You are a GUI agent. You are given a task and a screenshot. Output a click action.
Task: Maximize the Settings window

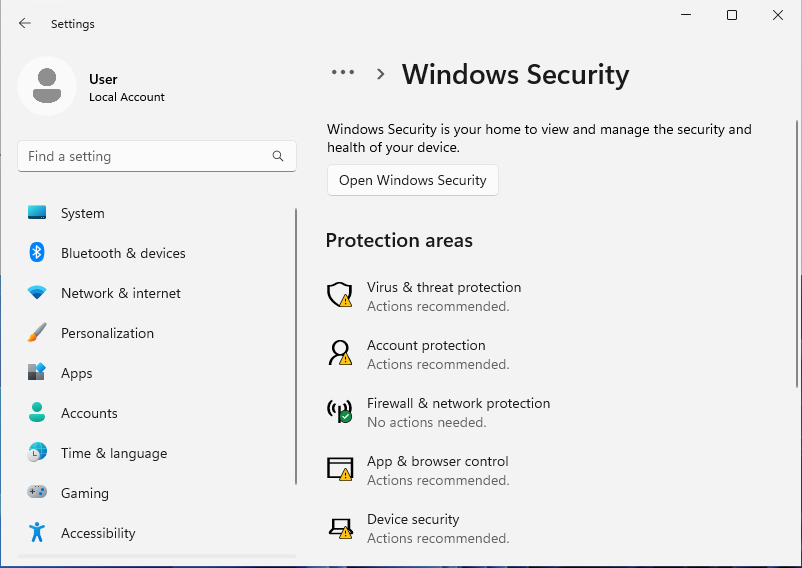(x=732, y=15)
